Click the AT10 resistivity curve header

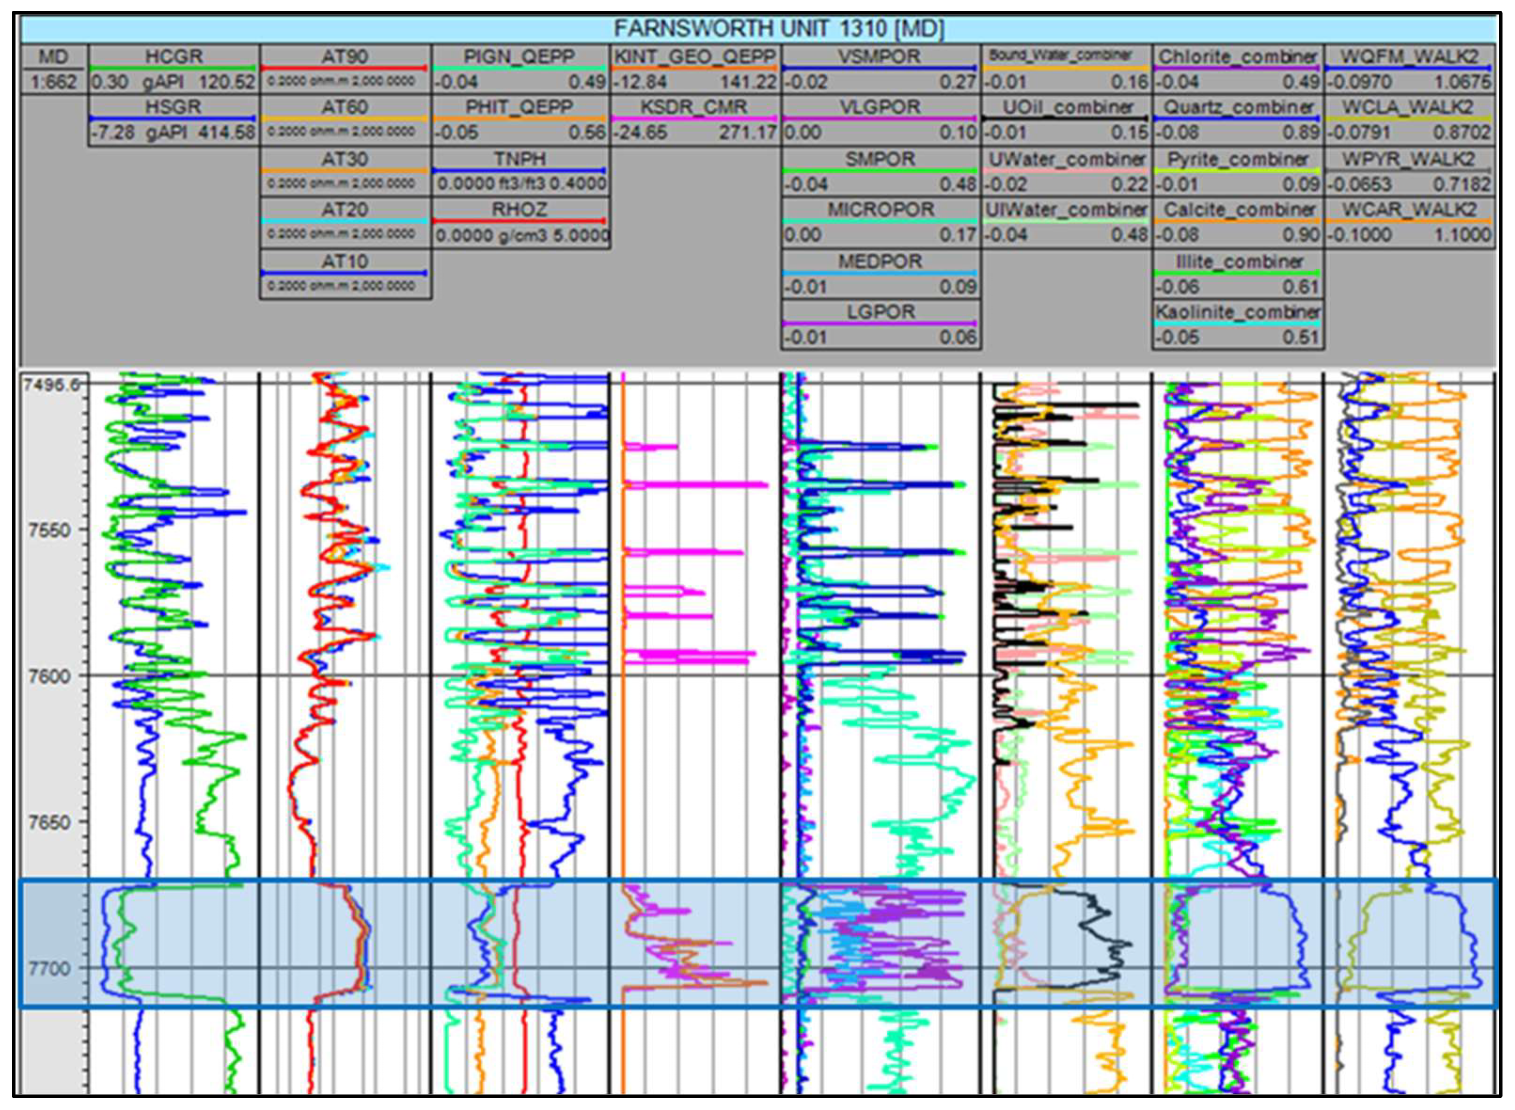(x=345, y=261)
